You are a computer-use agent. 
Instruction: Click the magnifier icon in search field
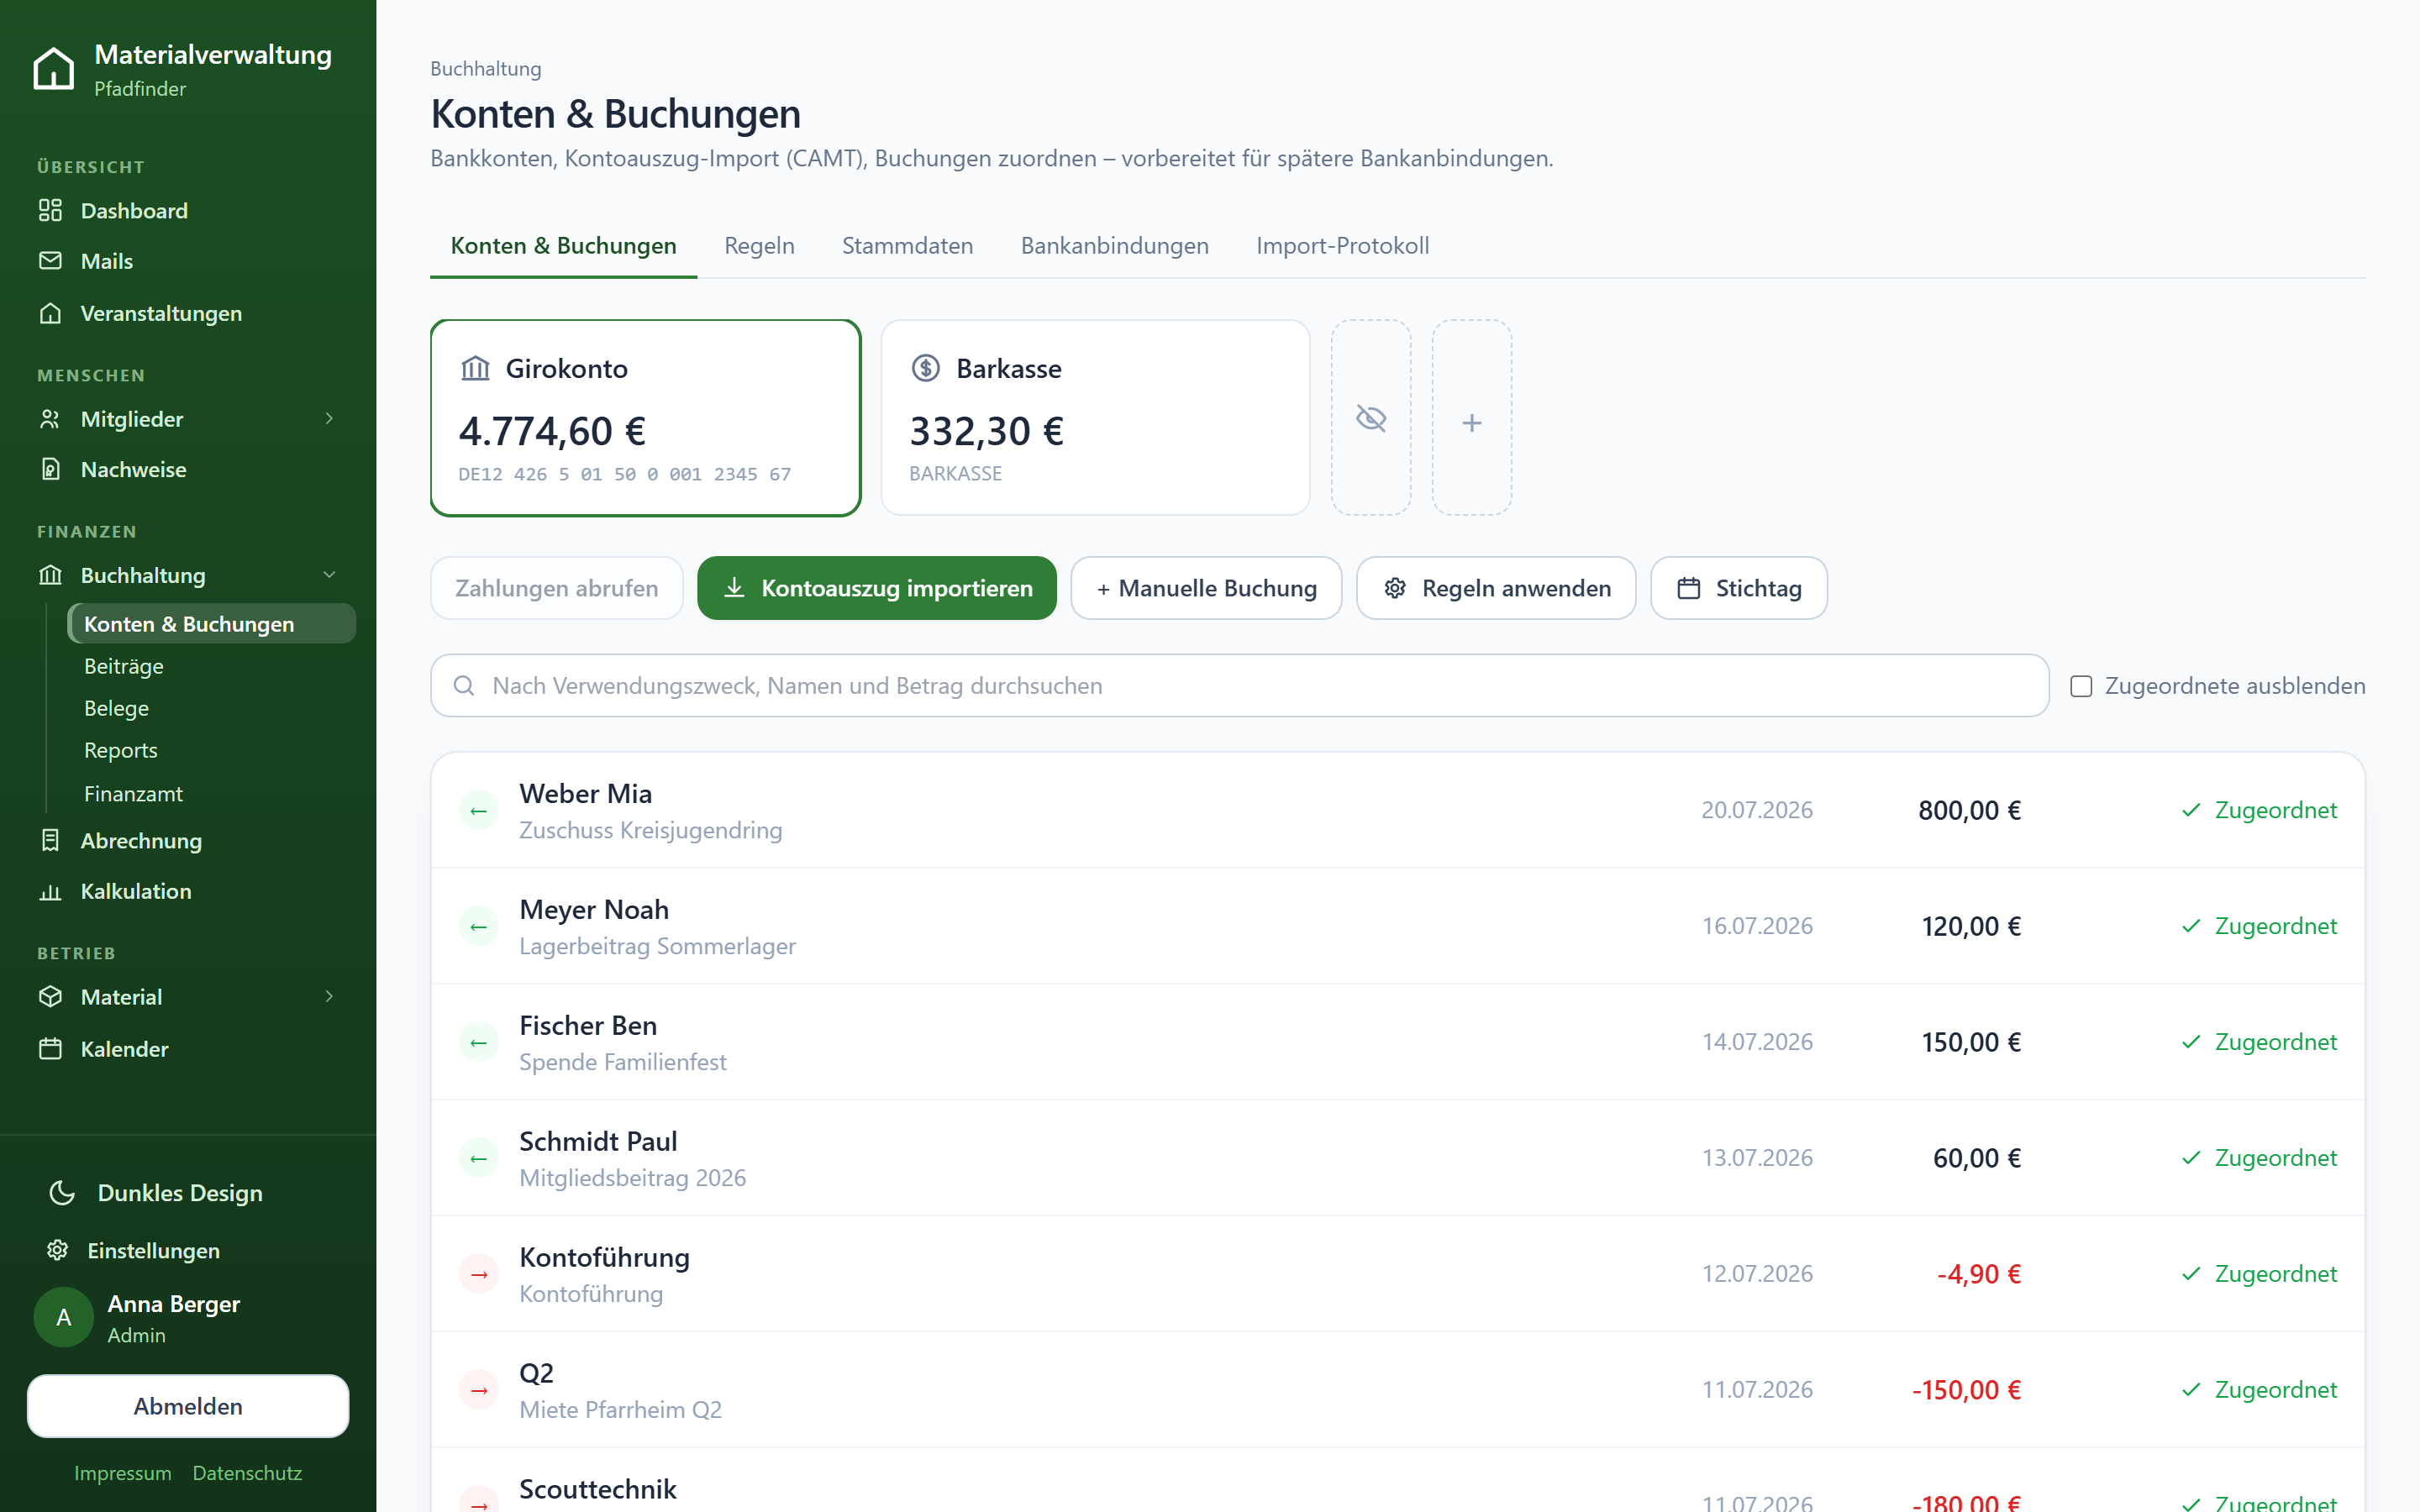point(463,686)
